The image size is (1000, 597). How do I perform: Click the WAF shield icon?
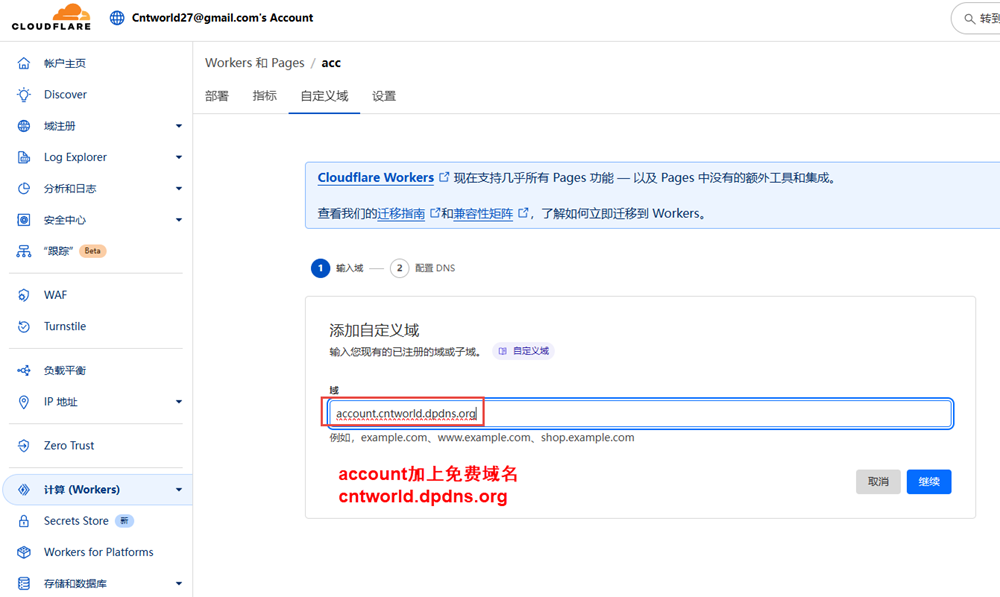coord(24,295)
